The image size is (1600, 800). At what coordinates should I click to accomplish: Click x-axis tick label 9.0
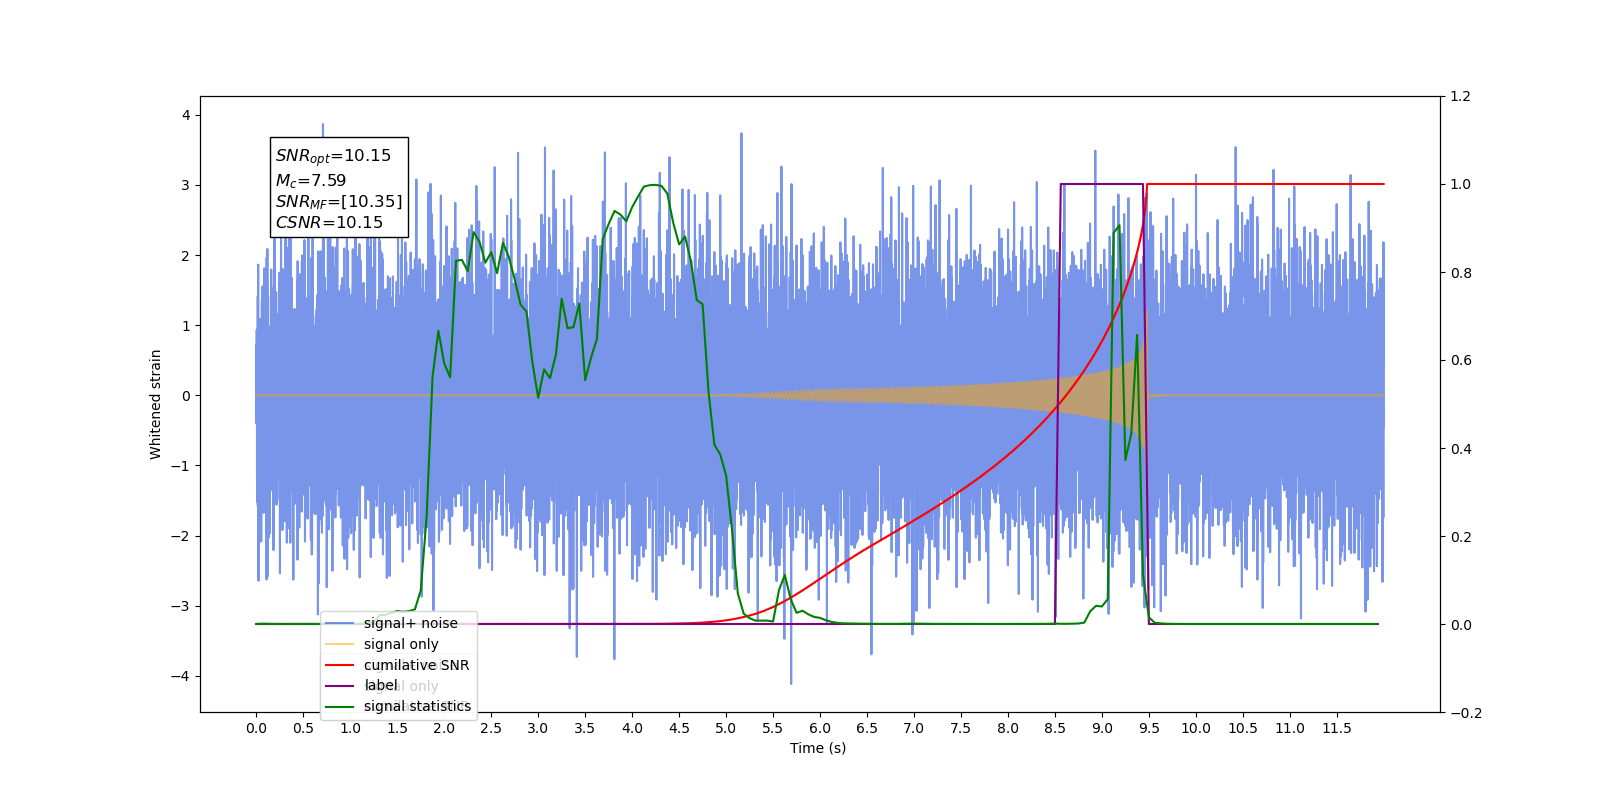[x=1102, y=728]
